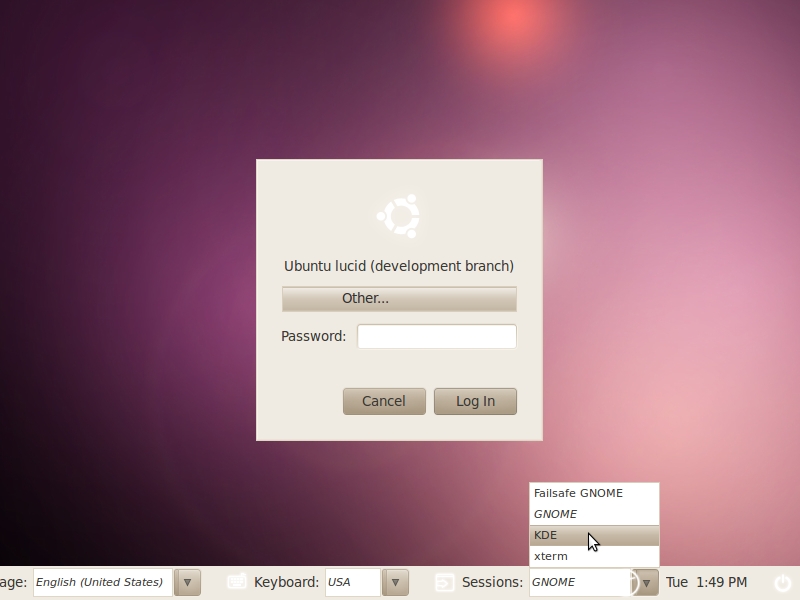The width and height of the screenshot is (800, 600).
Task: Collapse the Sessions dropdown arrow
Action: click(646, 582)
